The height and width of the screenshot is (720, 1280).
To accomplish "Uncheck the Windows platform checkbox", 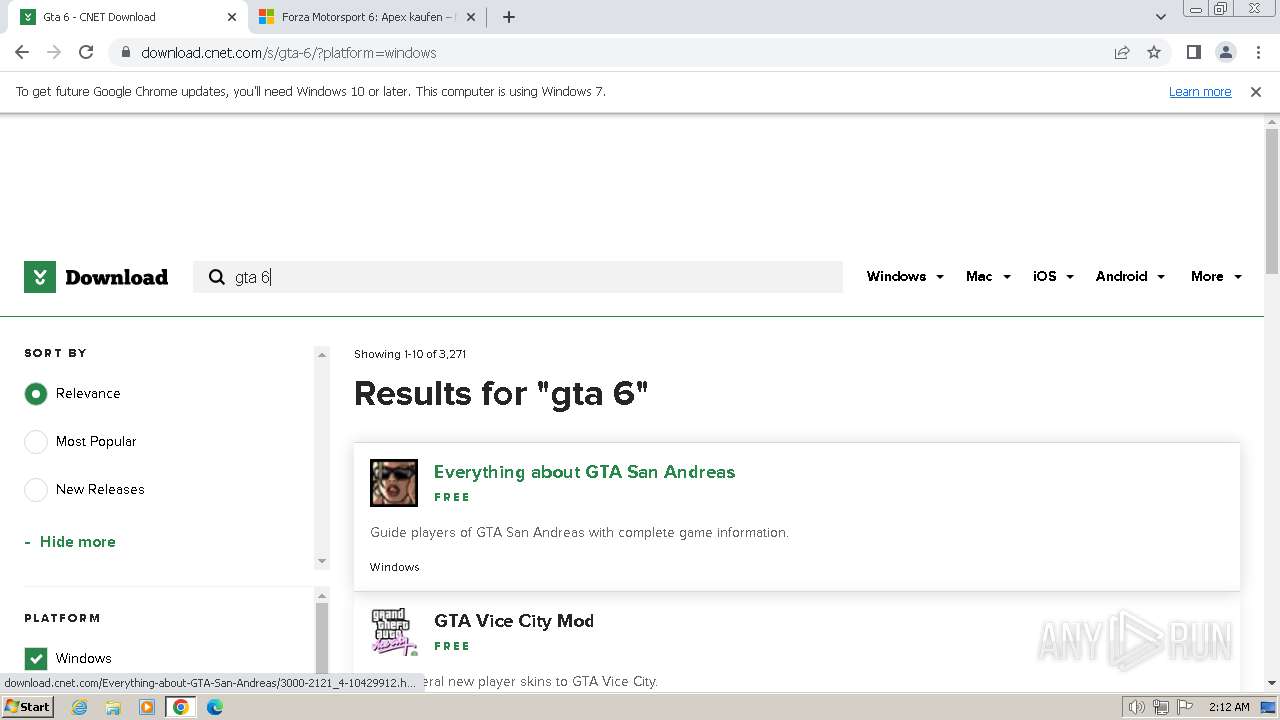I will pos(36,659).
